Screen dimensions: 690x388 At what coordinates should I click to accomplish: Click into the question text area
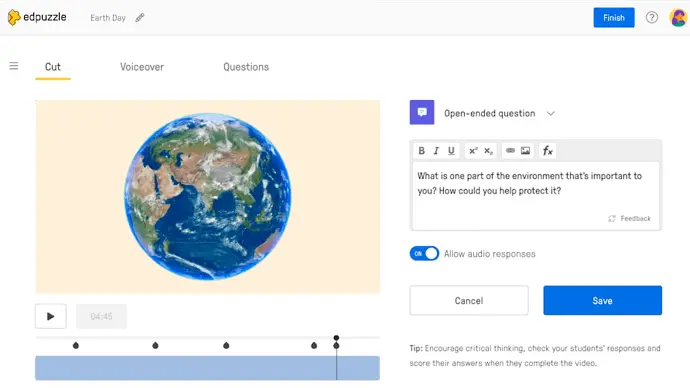click(x=536, y=196)
